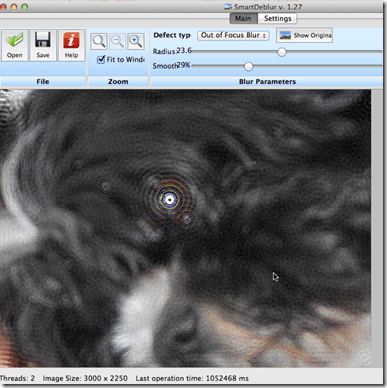Click the yellow window minimize button
Screen dimensions: 387x388
(14, 7)
